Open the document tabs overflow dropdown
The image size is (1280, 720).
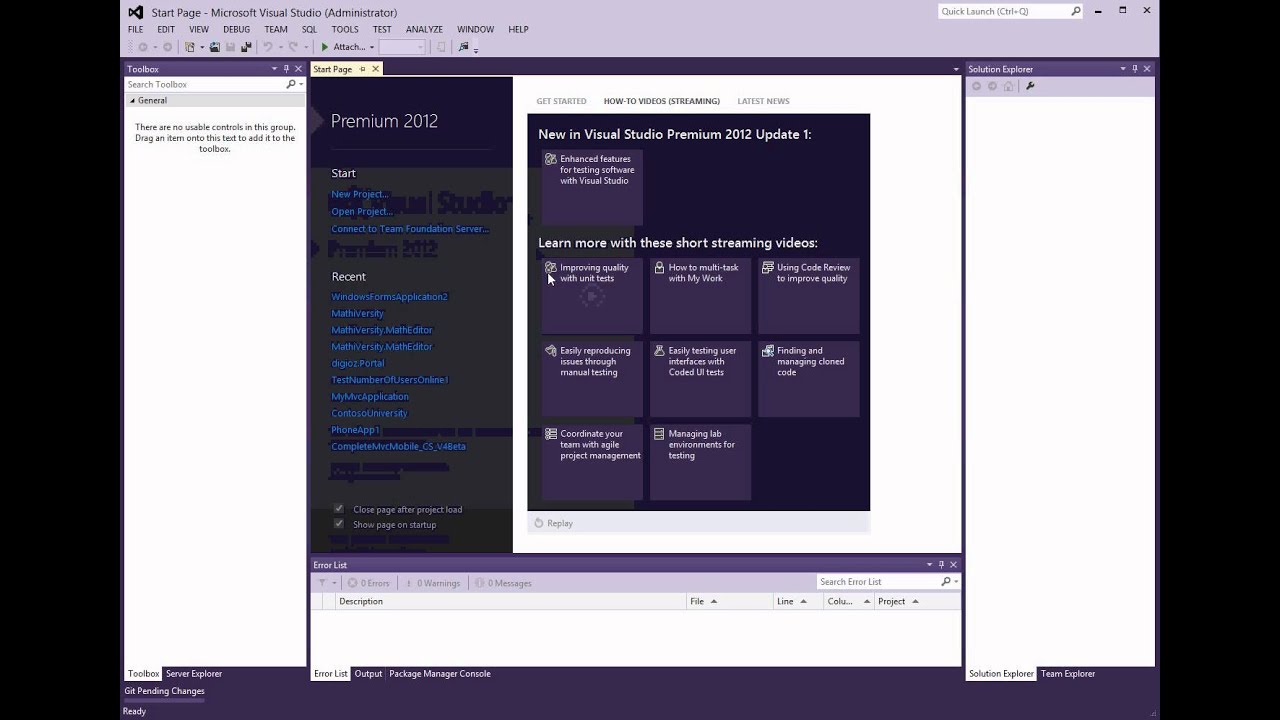[x=956, y=70]
